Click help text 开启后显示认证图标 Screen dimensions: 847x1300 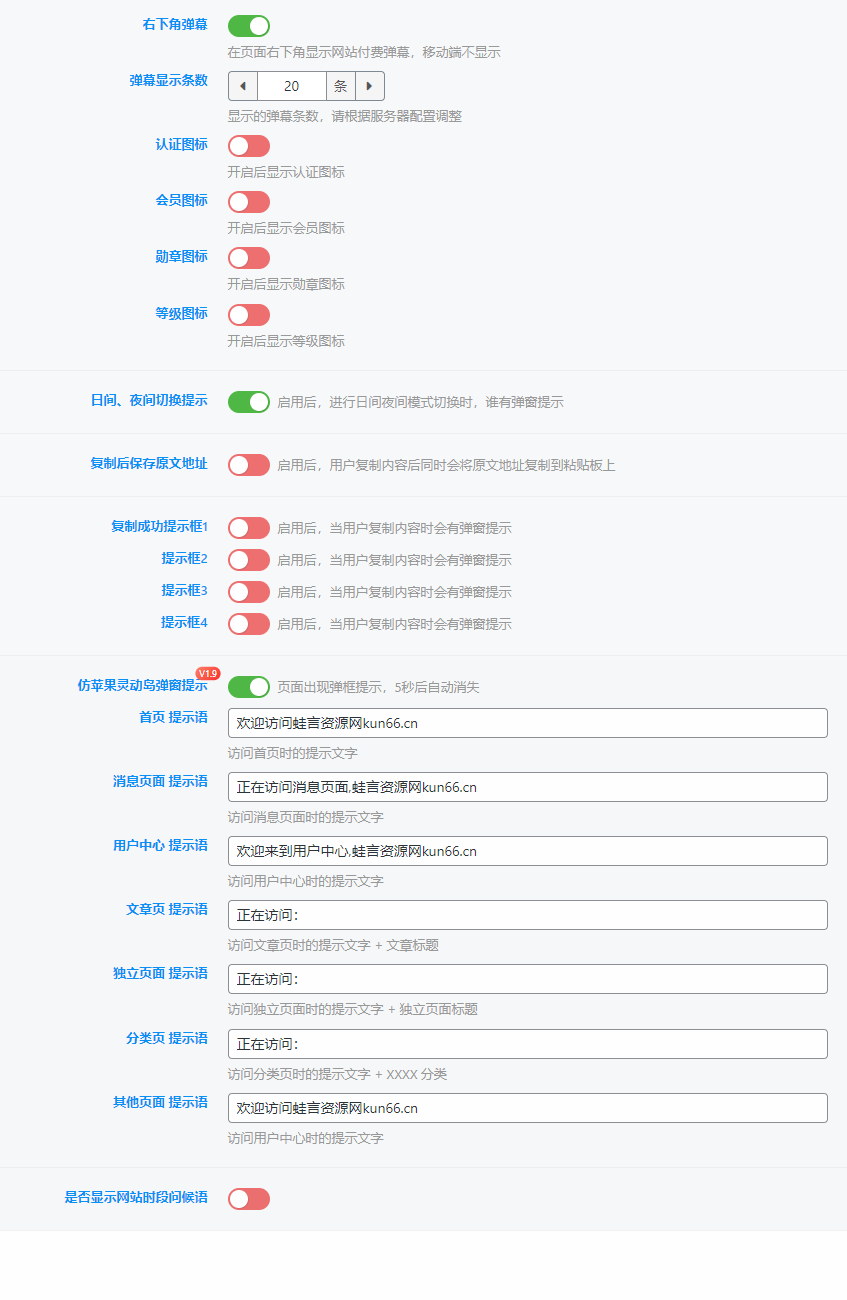(x=286, y=172)
